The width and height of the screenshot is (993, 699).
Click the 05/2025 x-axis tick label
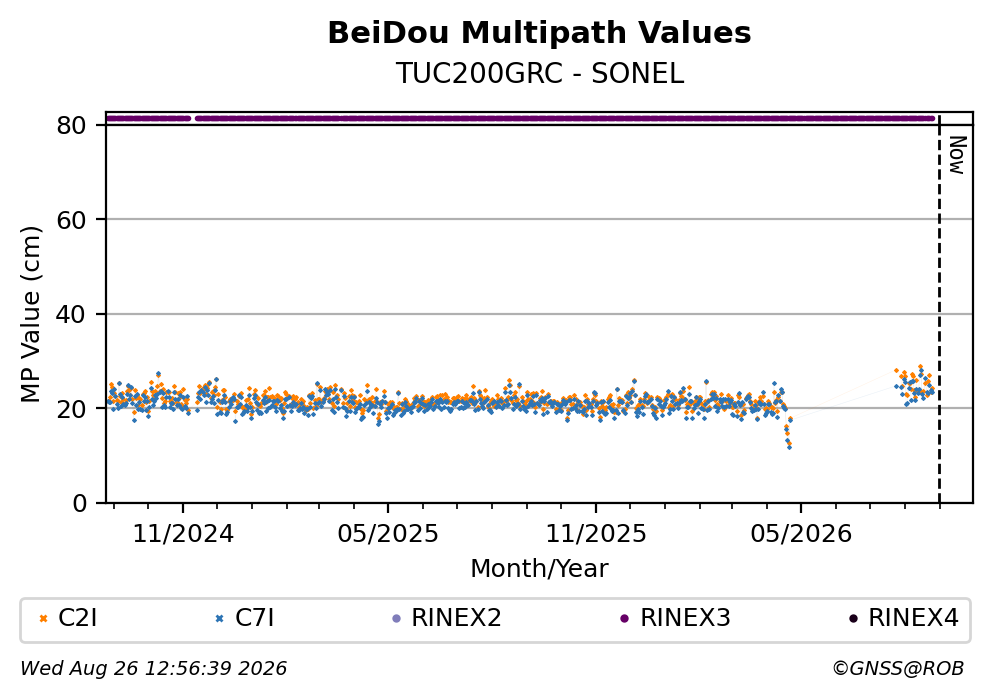pos(388,534)
